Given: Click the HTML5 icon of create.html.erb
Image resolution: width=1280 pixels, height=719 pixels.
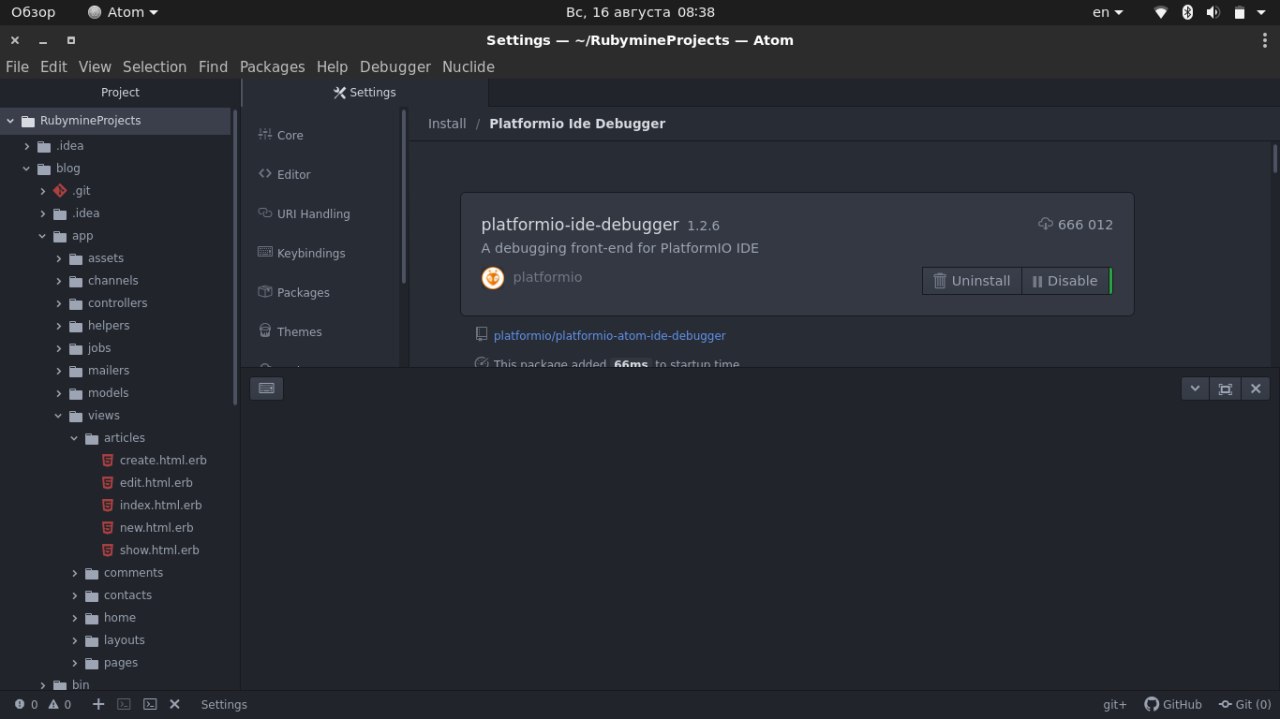Looking at the screenshot, I should coord(108,460).
